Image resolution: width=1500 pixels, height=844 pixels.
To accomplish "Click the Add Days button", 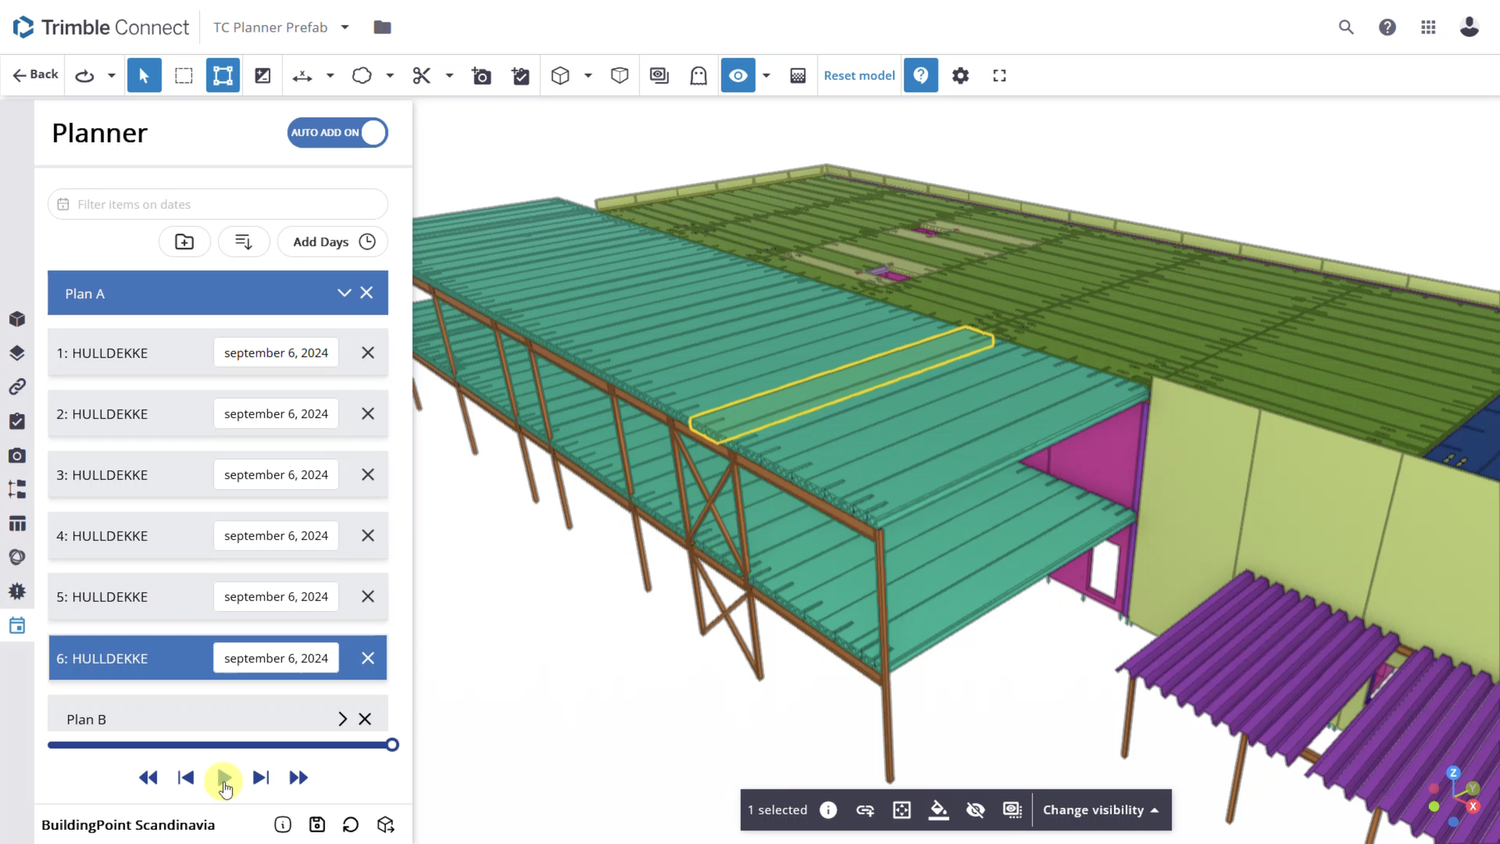I will click(x=331, y=241).
